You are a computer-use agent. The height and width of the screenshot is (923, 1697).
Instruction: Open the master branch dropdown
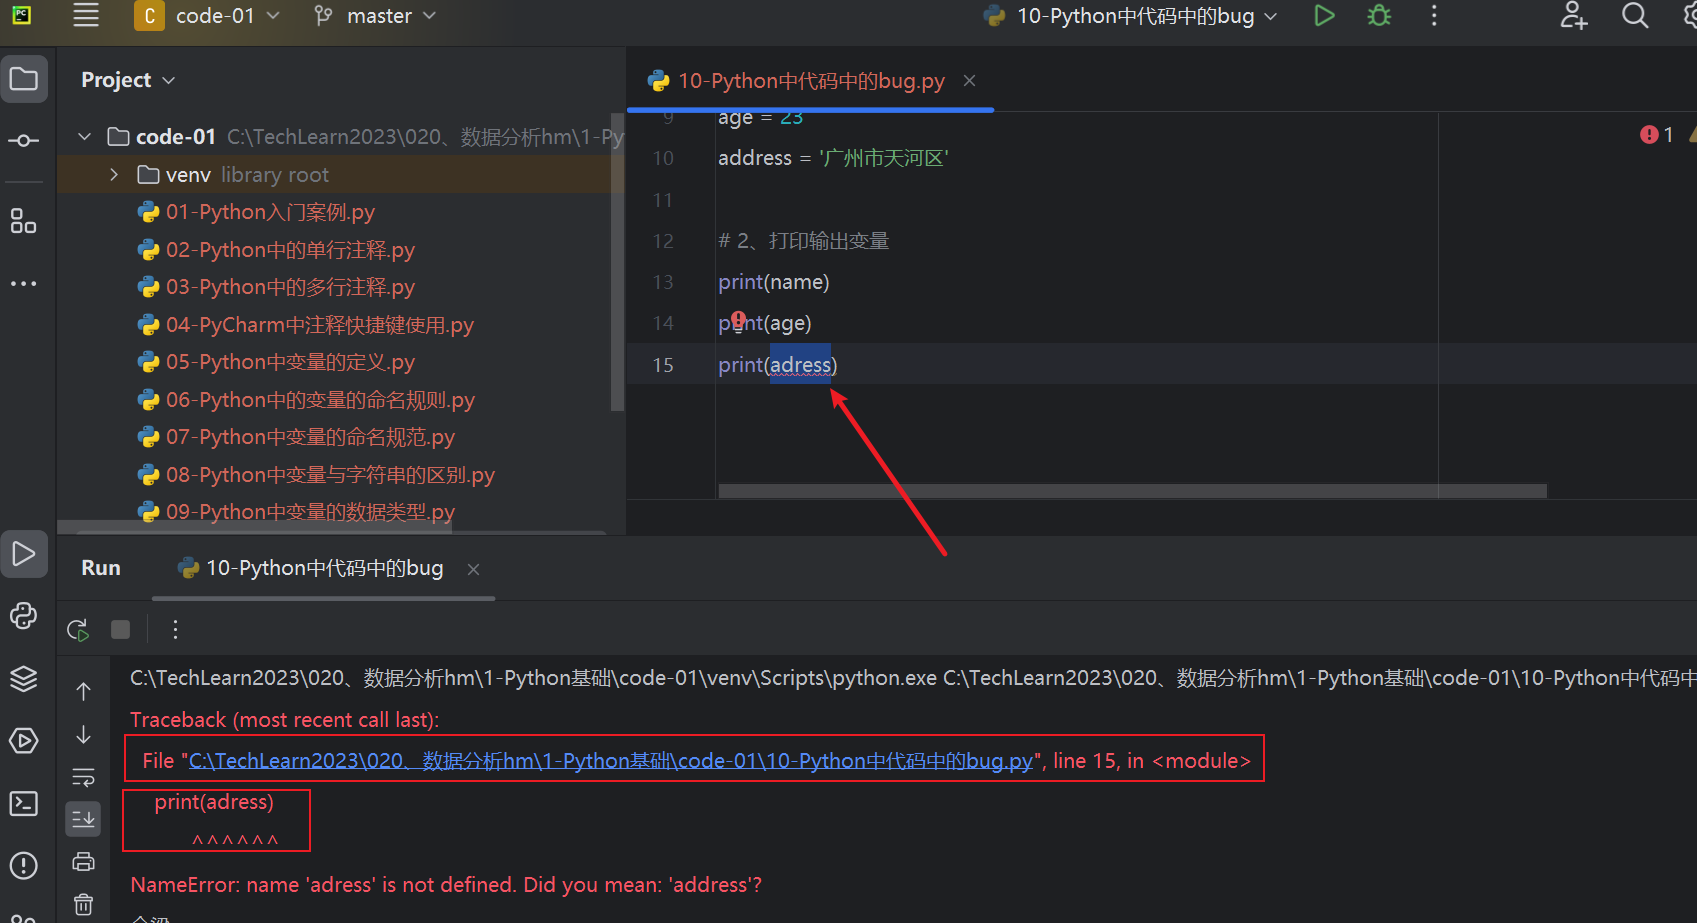point(375,16)
